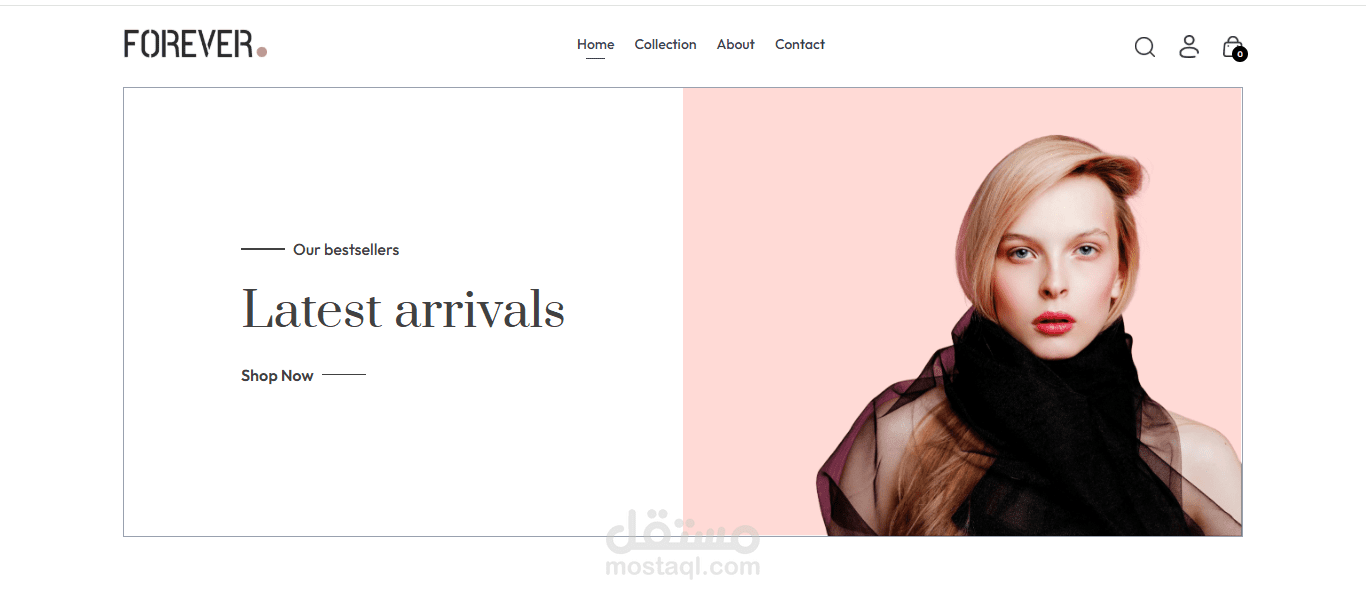Navigate to the About page
Viewport: 1366px width, 592px height.
pos(735,44)
